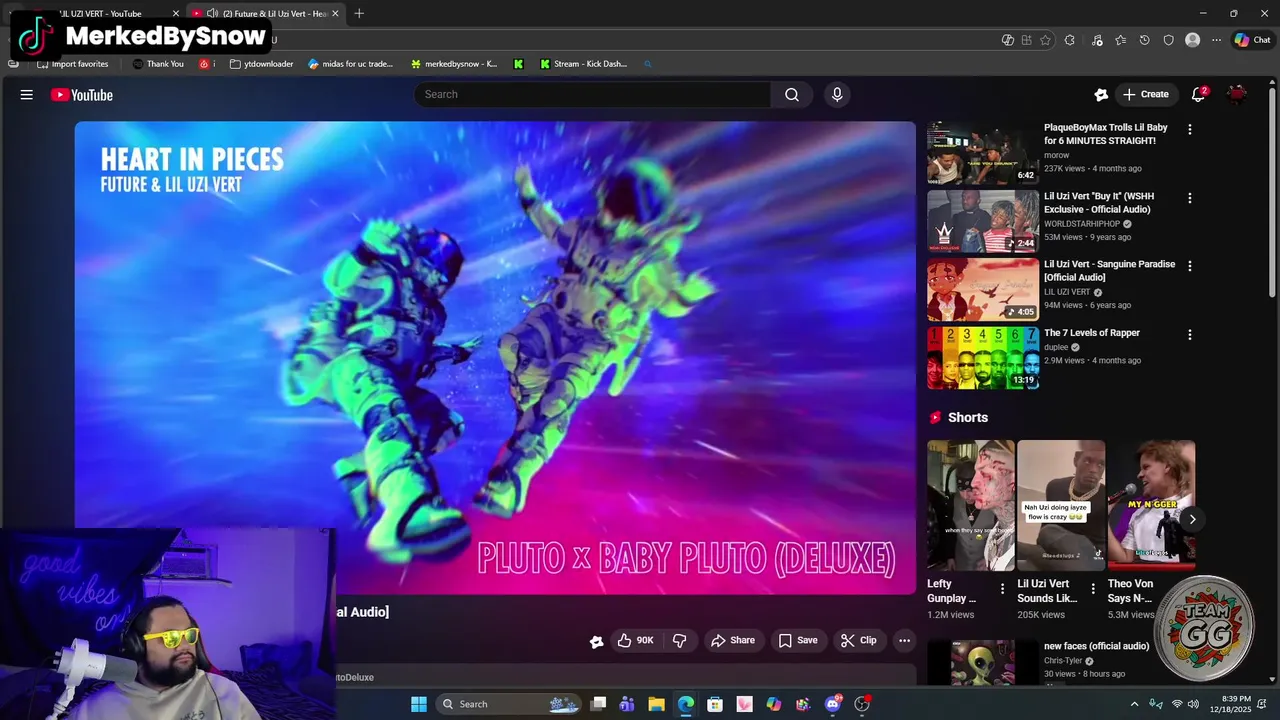Open options for Lil Uzi Vert Sounds Like short
The image size is (1280, 720).
click(1092, 589)
